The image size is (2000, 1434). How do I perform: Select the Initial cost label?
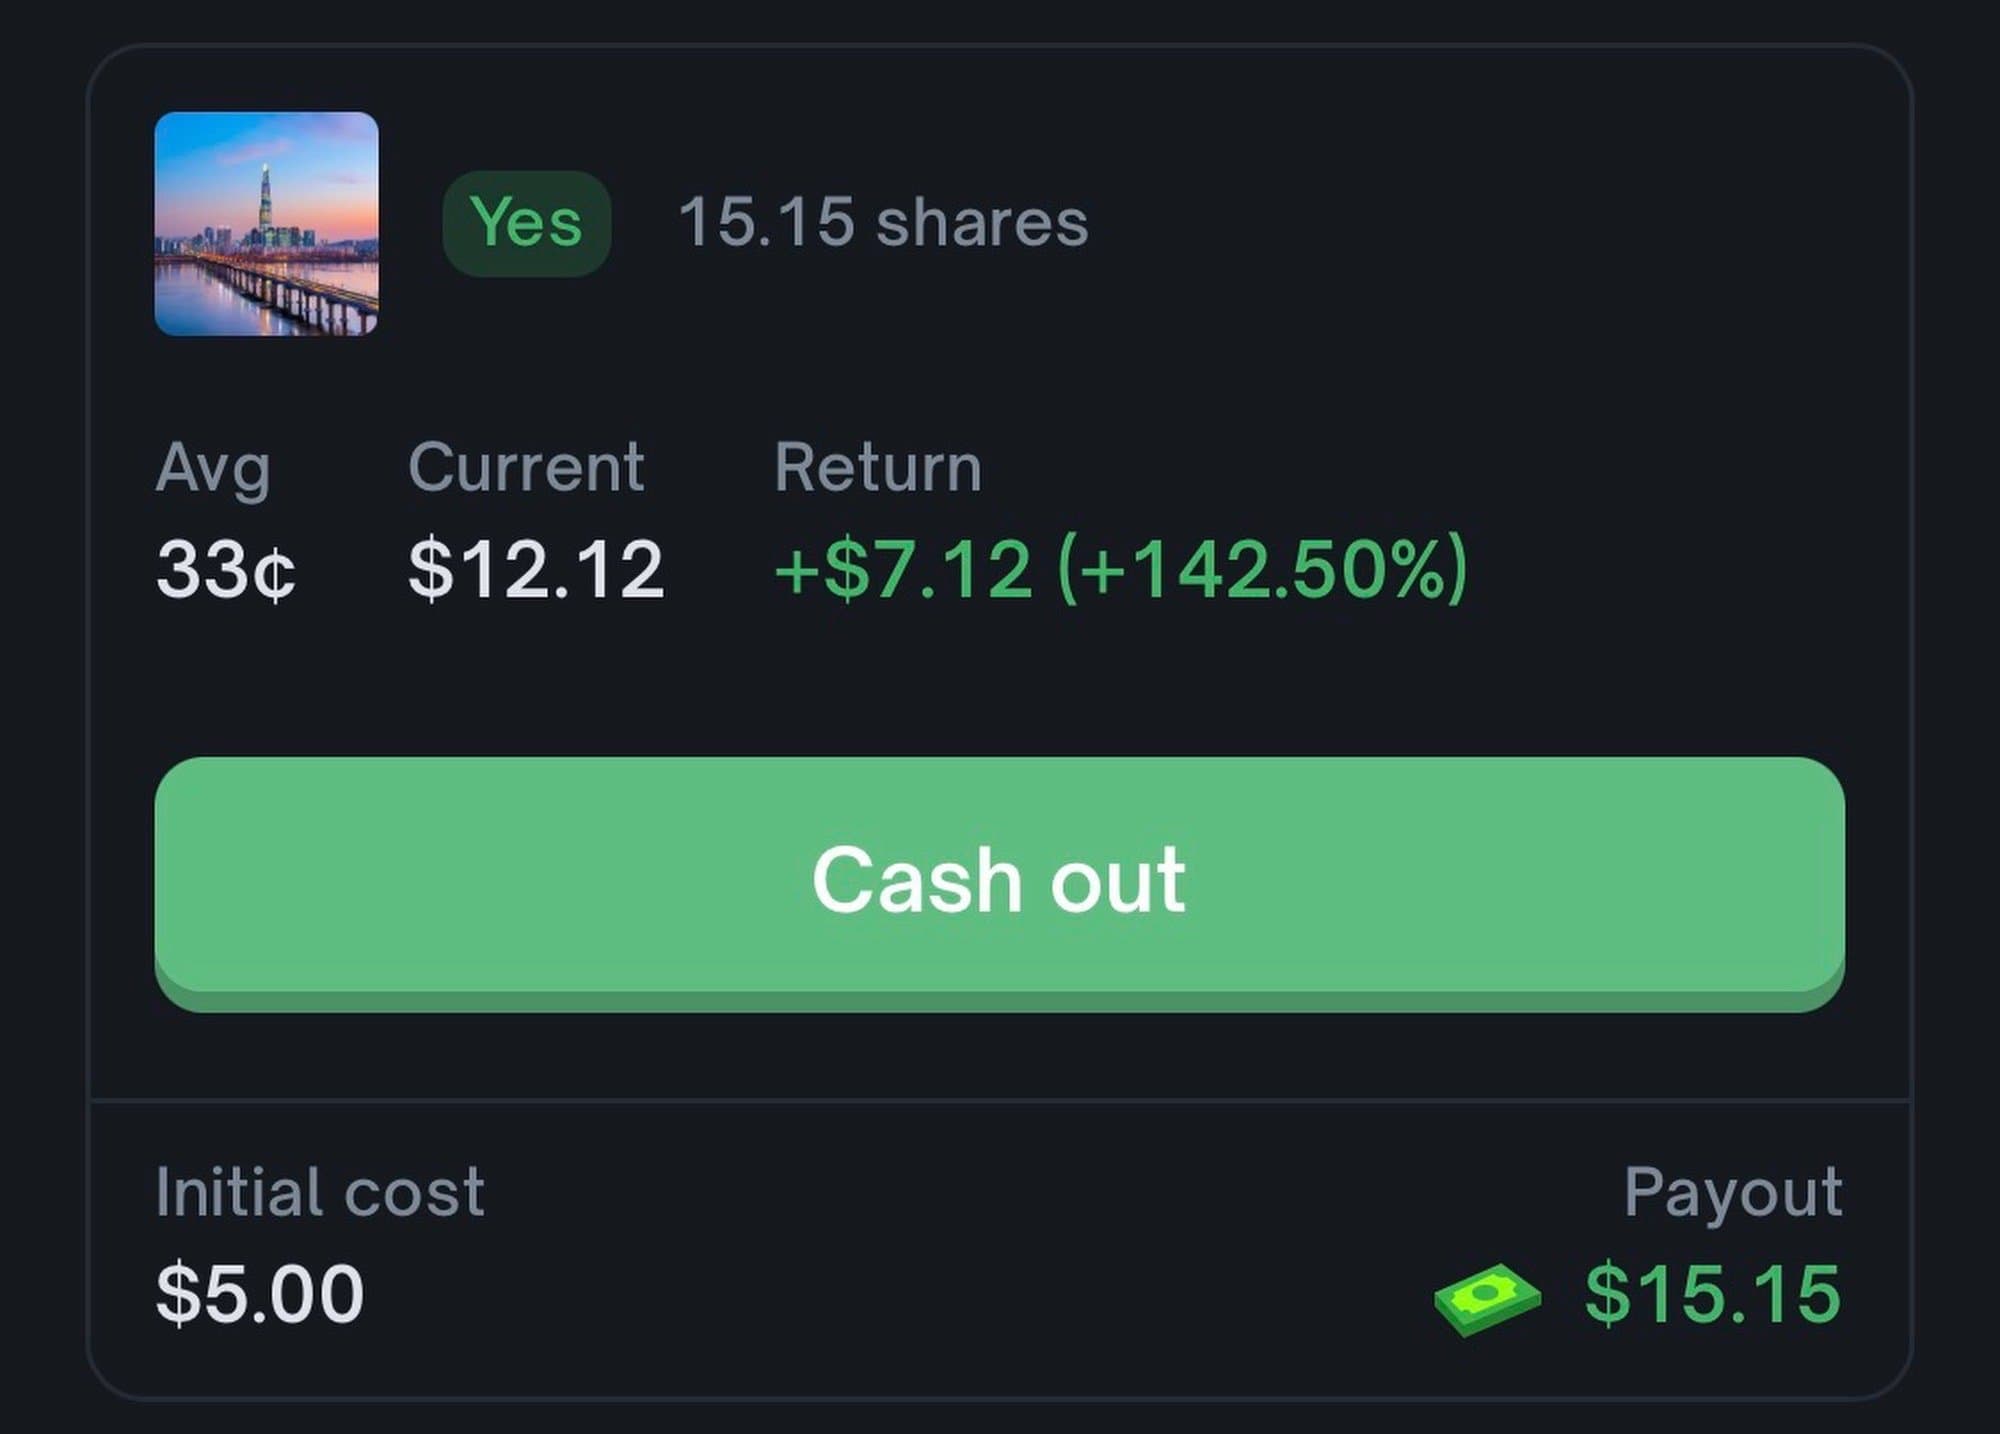click(x=320, y=1192)
